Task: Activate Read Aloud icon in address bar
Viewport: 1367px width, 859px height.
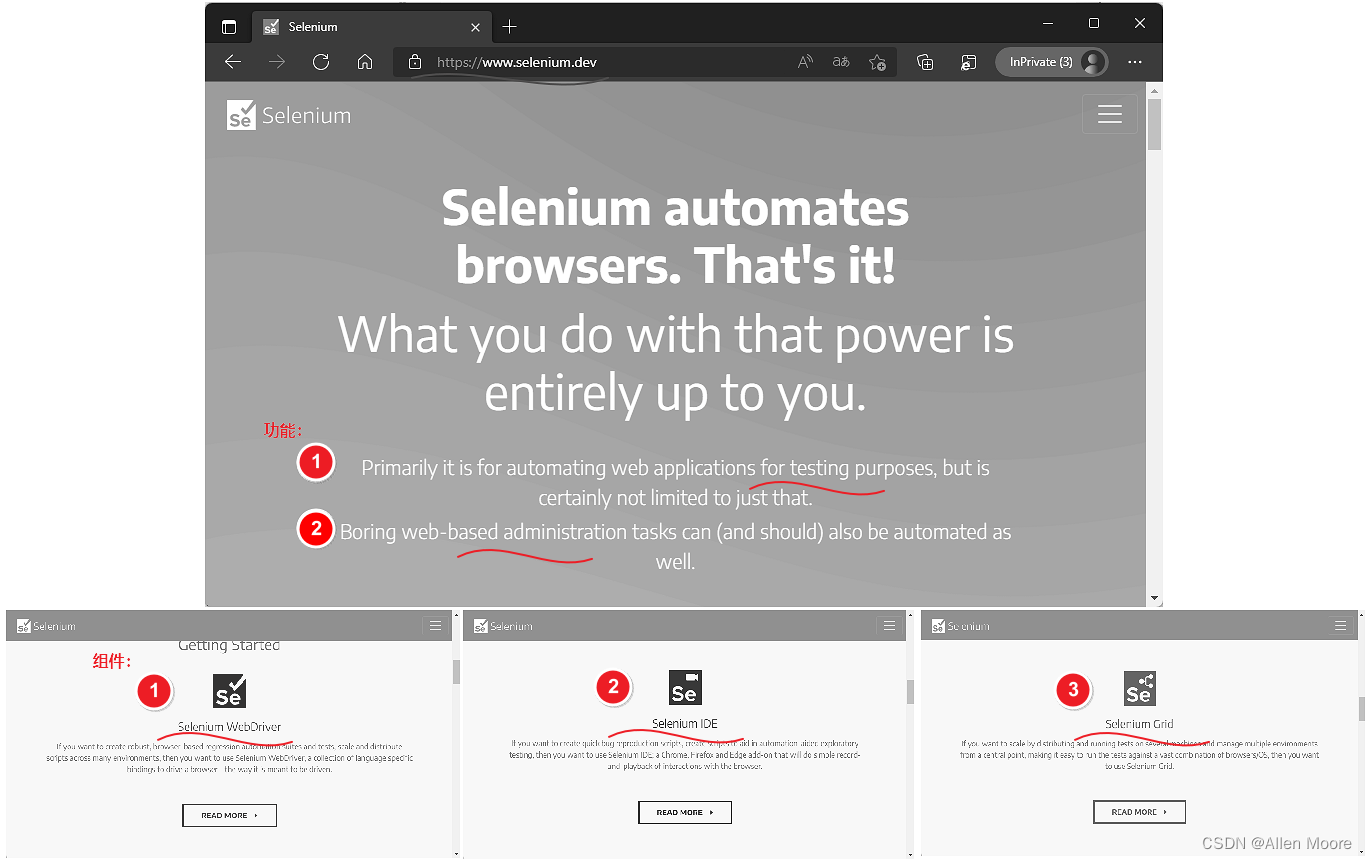Action: tap(805, 62)
